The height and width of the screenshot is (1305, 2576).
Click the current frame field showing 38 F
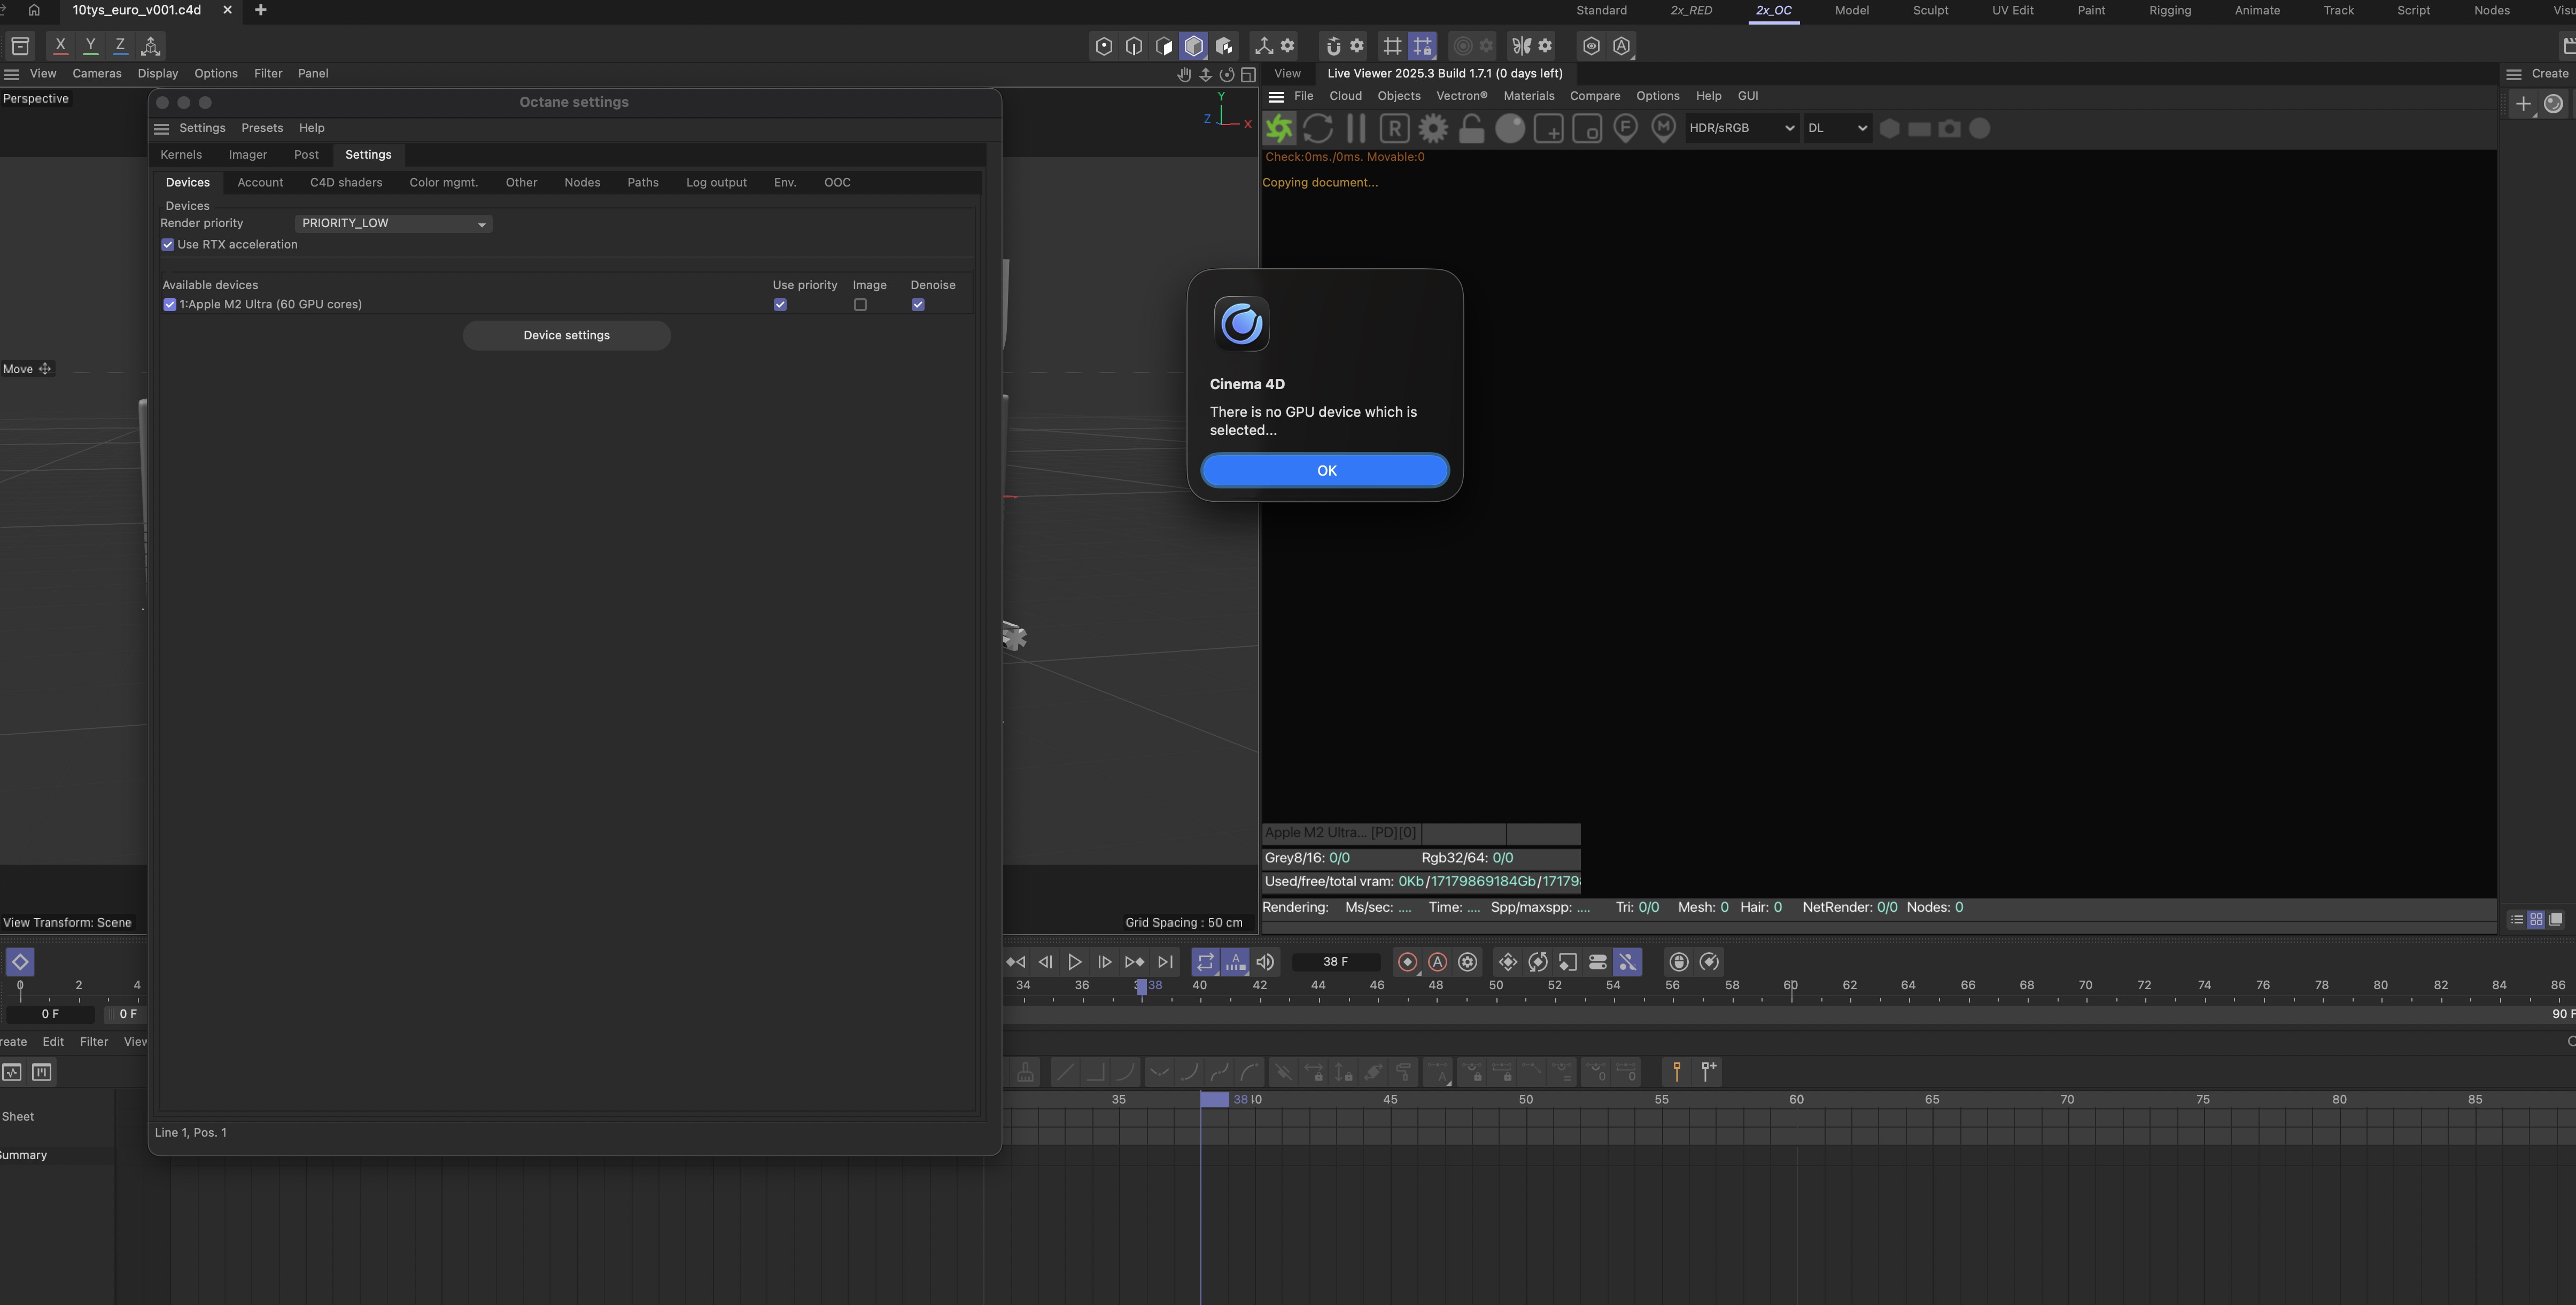(x=1335, y=962)
